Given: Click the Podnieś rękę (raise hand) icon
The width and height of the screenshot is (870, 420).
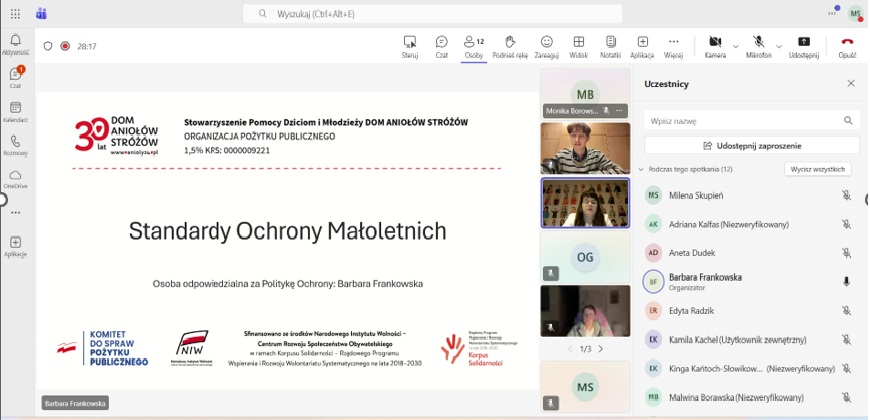Looking at the screenshot, I should [509, 42].
